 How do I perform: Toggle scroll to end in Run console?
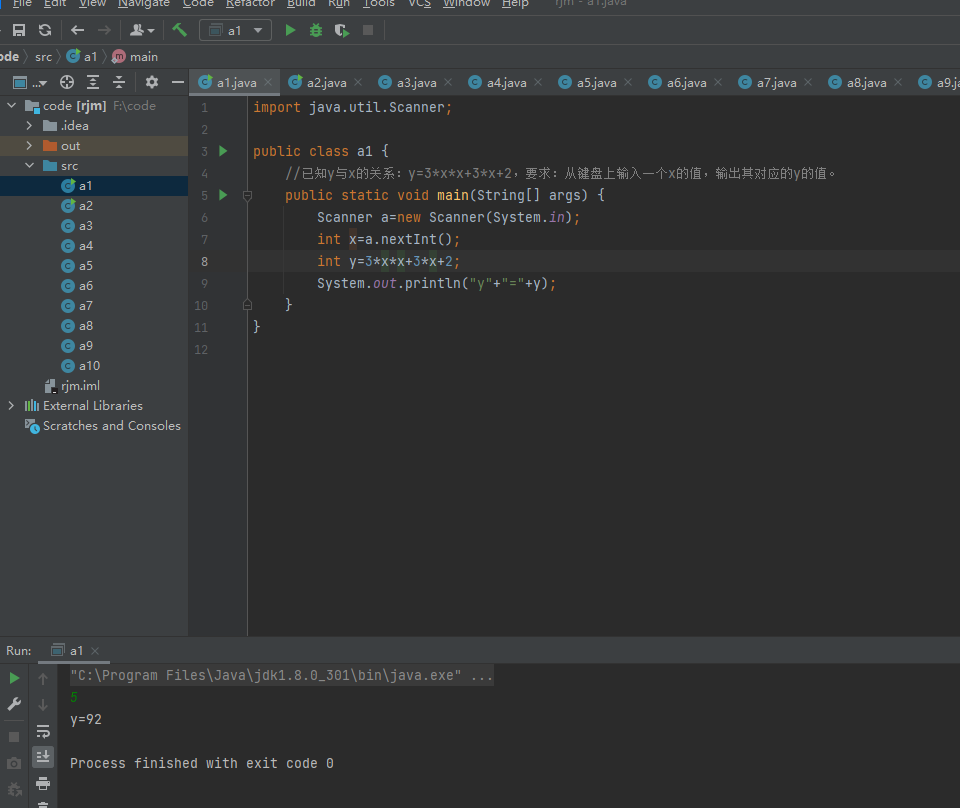(x=43, y=756)
